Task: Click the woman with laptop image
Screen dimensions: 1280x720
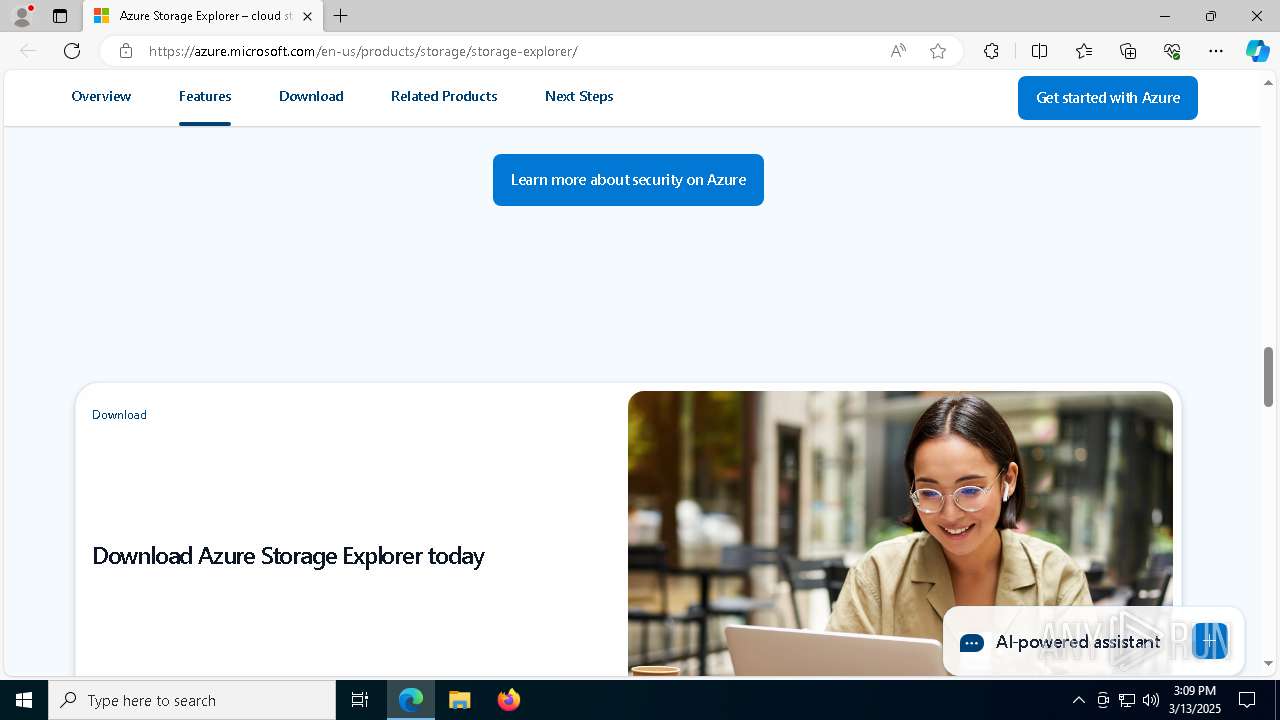Action: [900, 533]
